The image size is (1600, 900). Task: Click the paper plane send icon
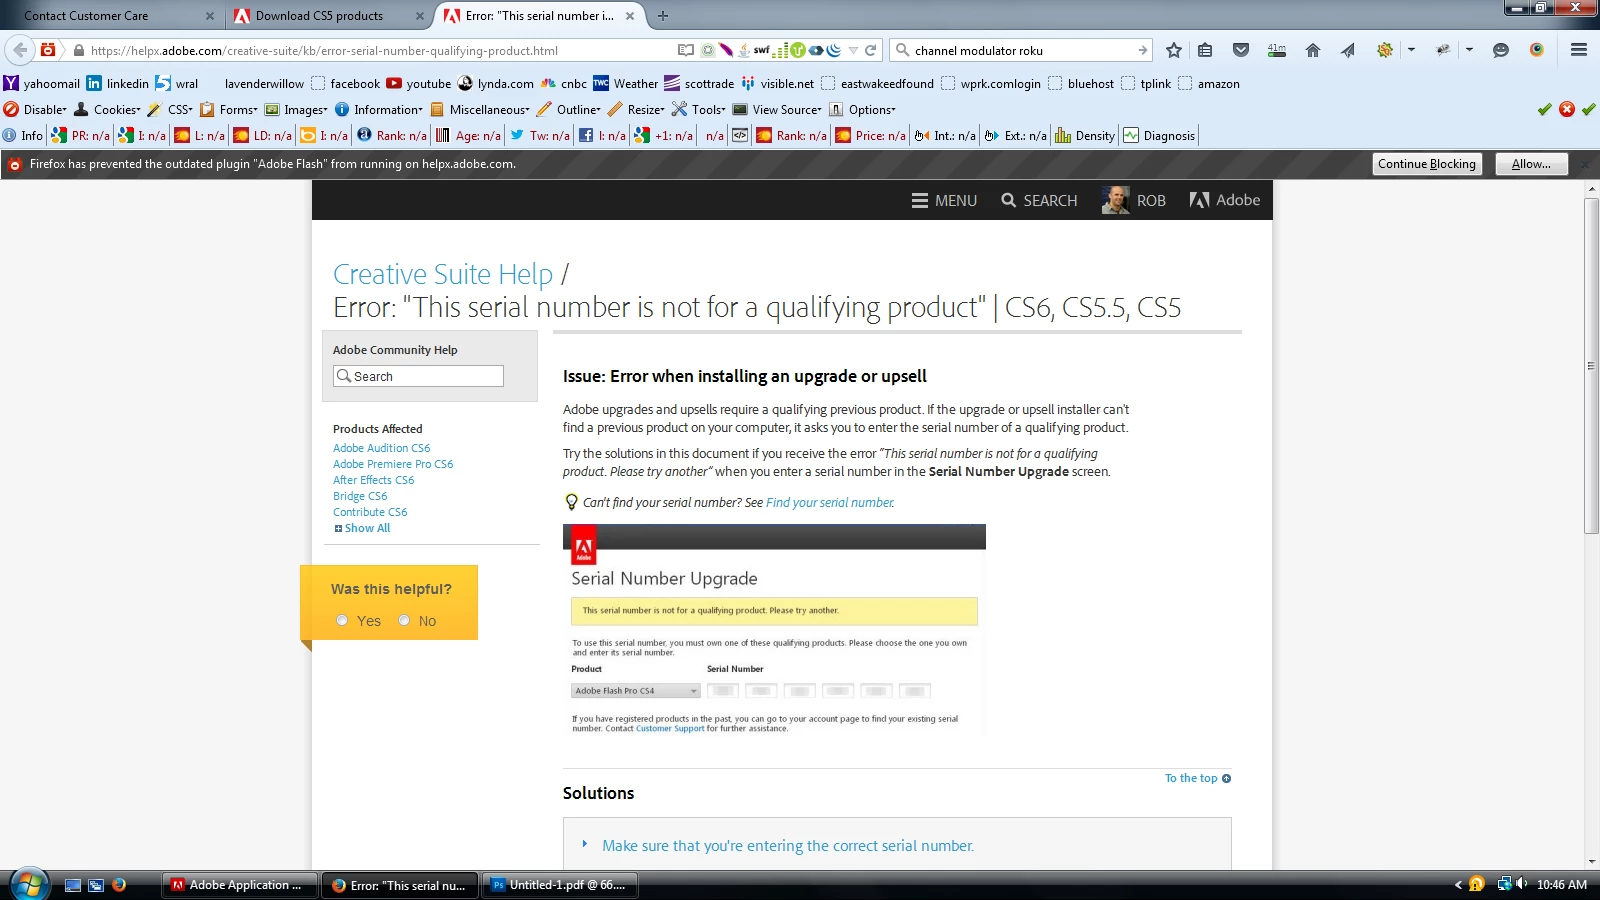[x=1348, y=50]
